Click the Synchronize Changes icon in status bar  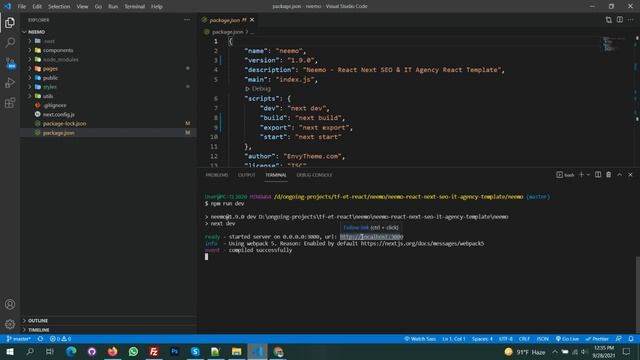pyautogui.click(x=40, y=339)
